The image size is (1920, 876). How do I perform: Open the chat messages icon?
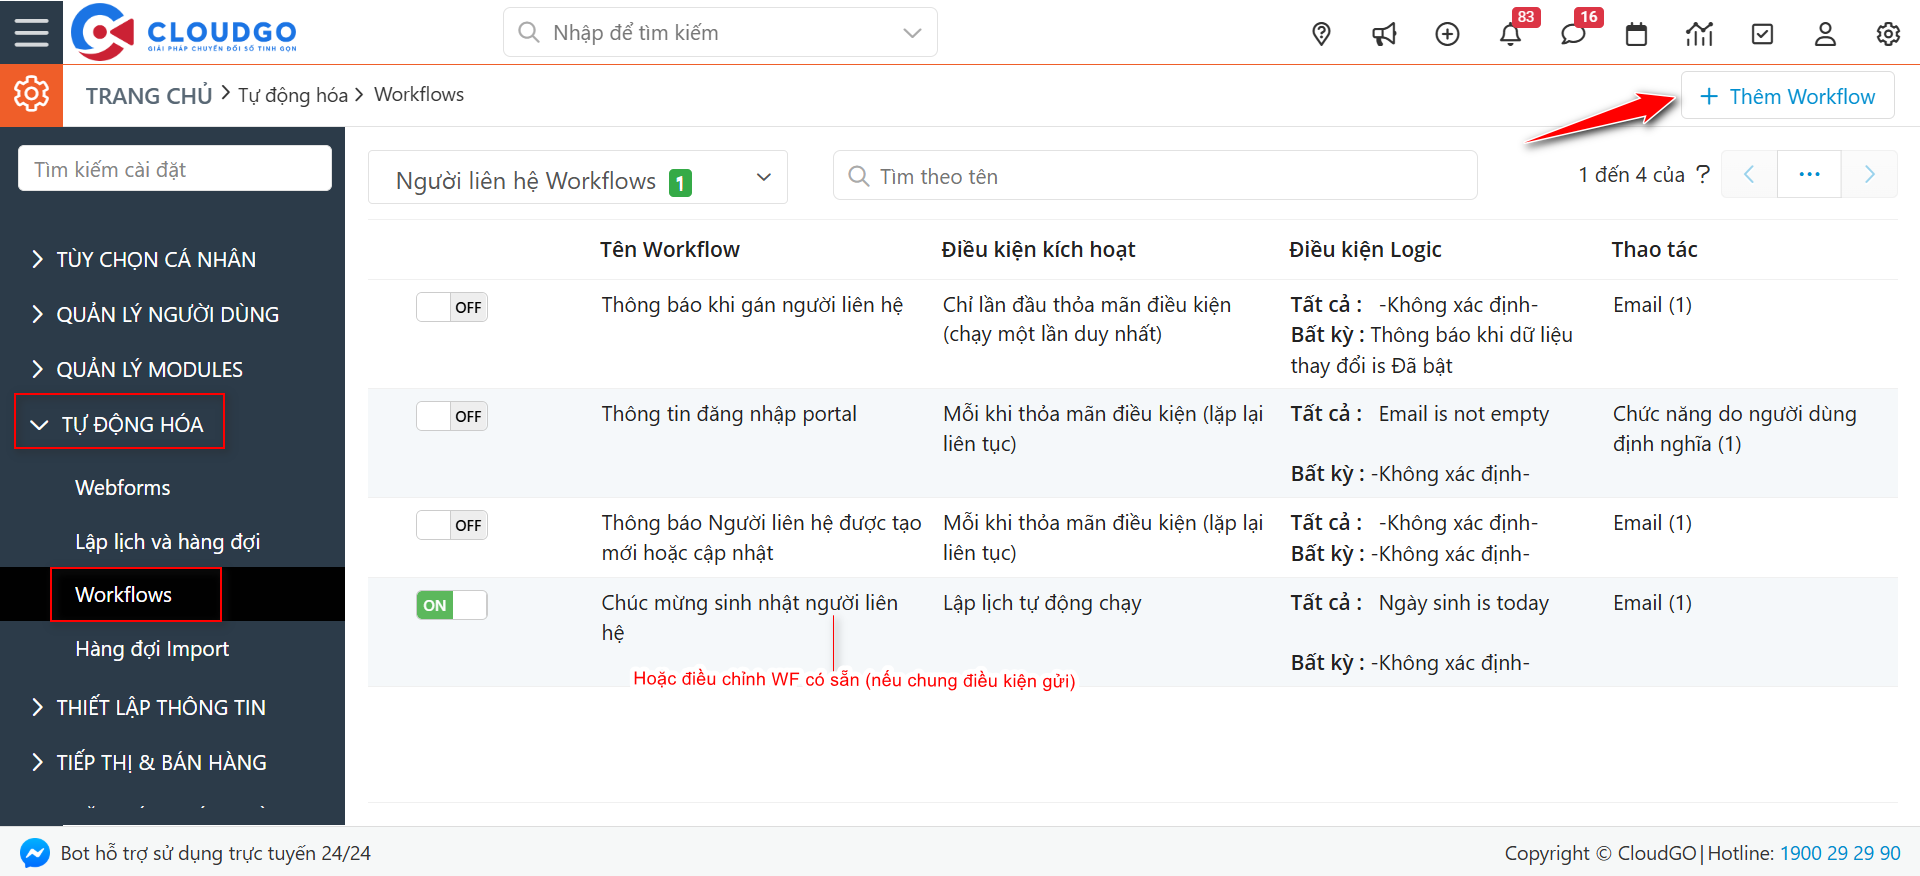coord(1573,34)
